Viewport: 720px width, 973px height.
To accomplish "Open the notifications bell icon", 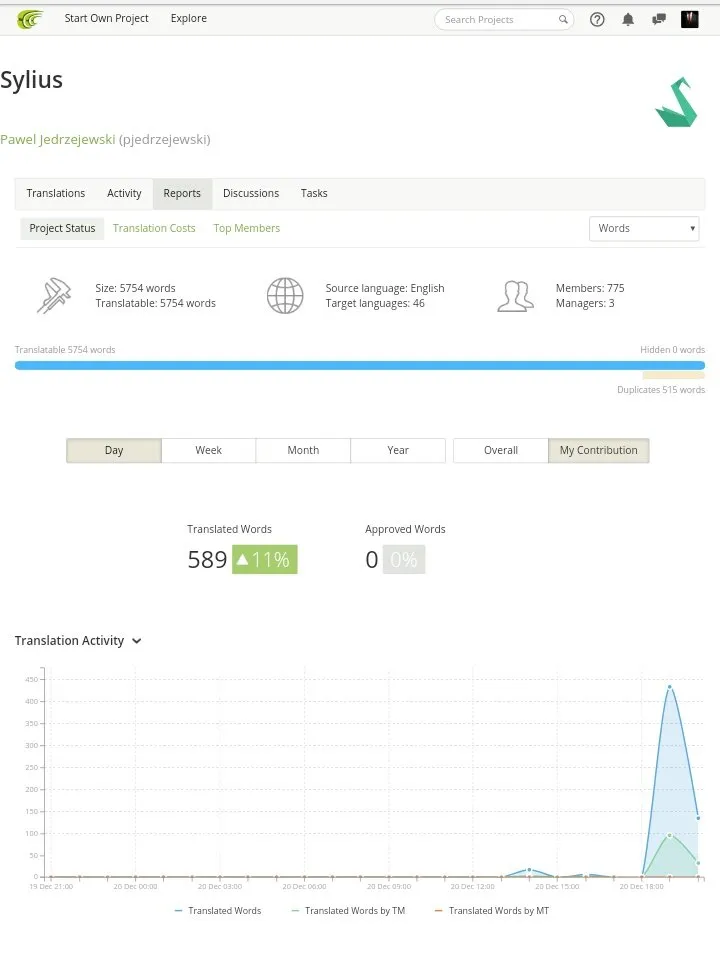I will 628,19.
